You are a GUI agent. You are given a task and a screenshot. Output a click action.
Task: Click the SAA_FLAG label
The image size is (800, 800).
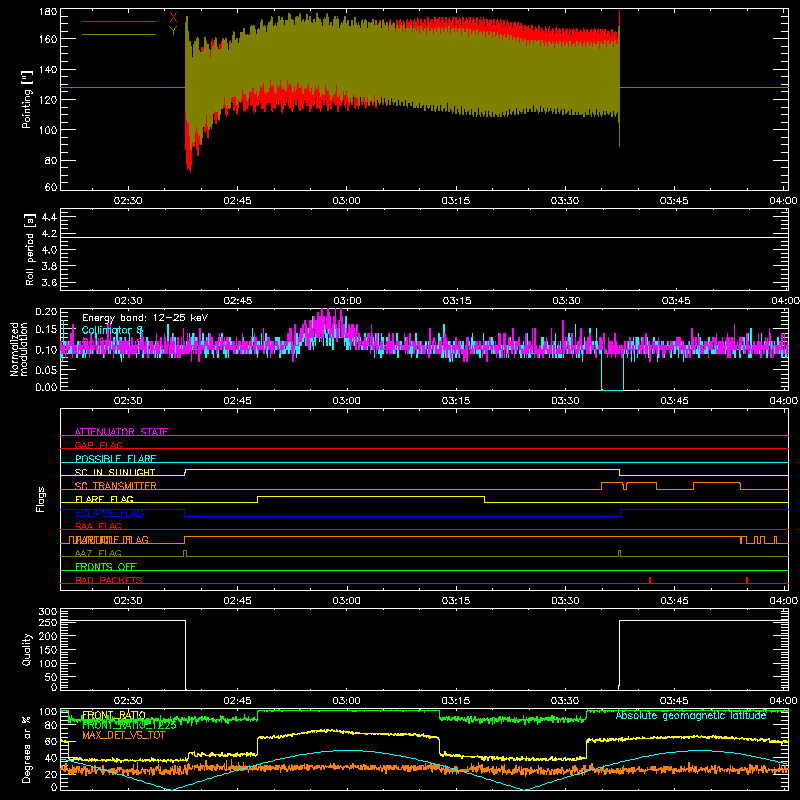tap(98, 526)
